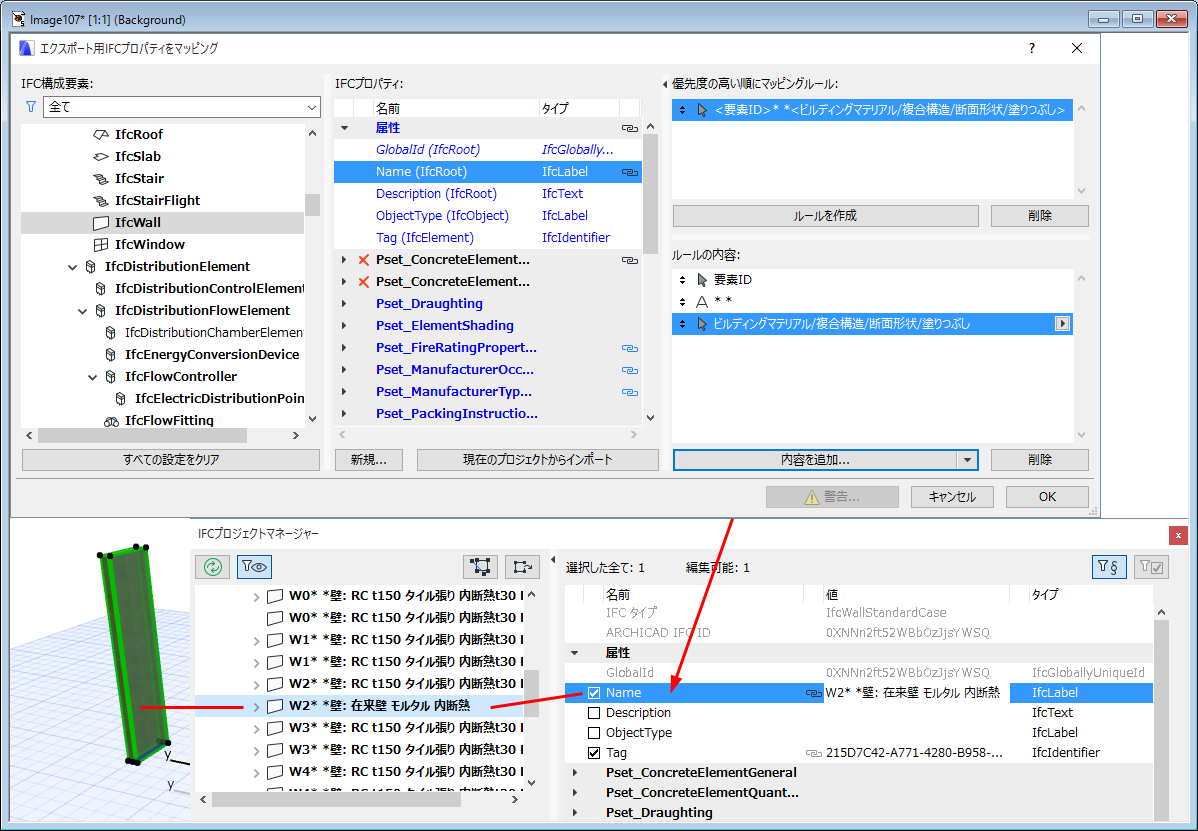
Task: Click the refresh icon in IFC Project Manager
Action: tap(212, 567)
